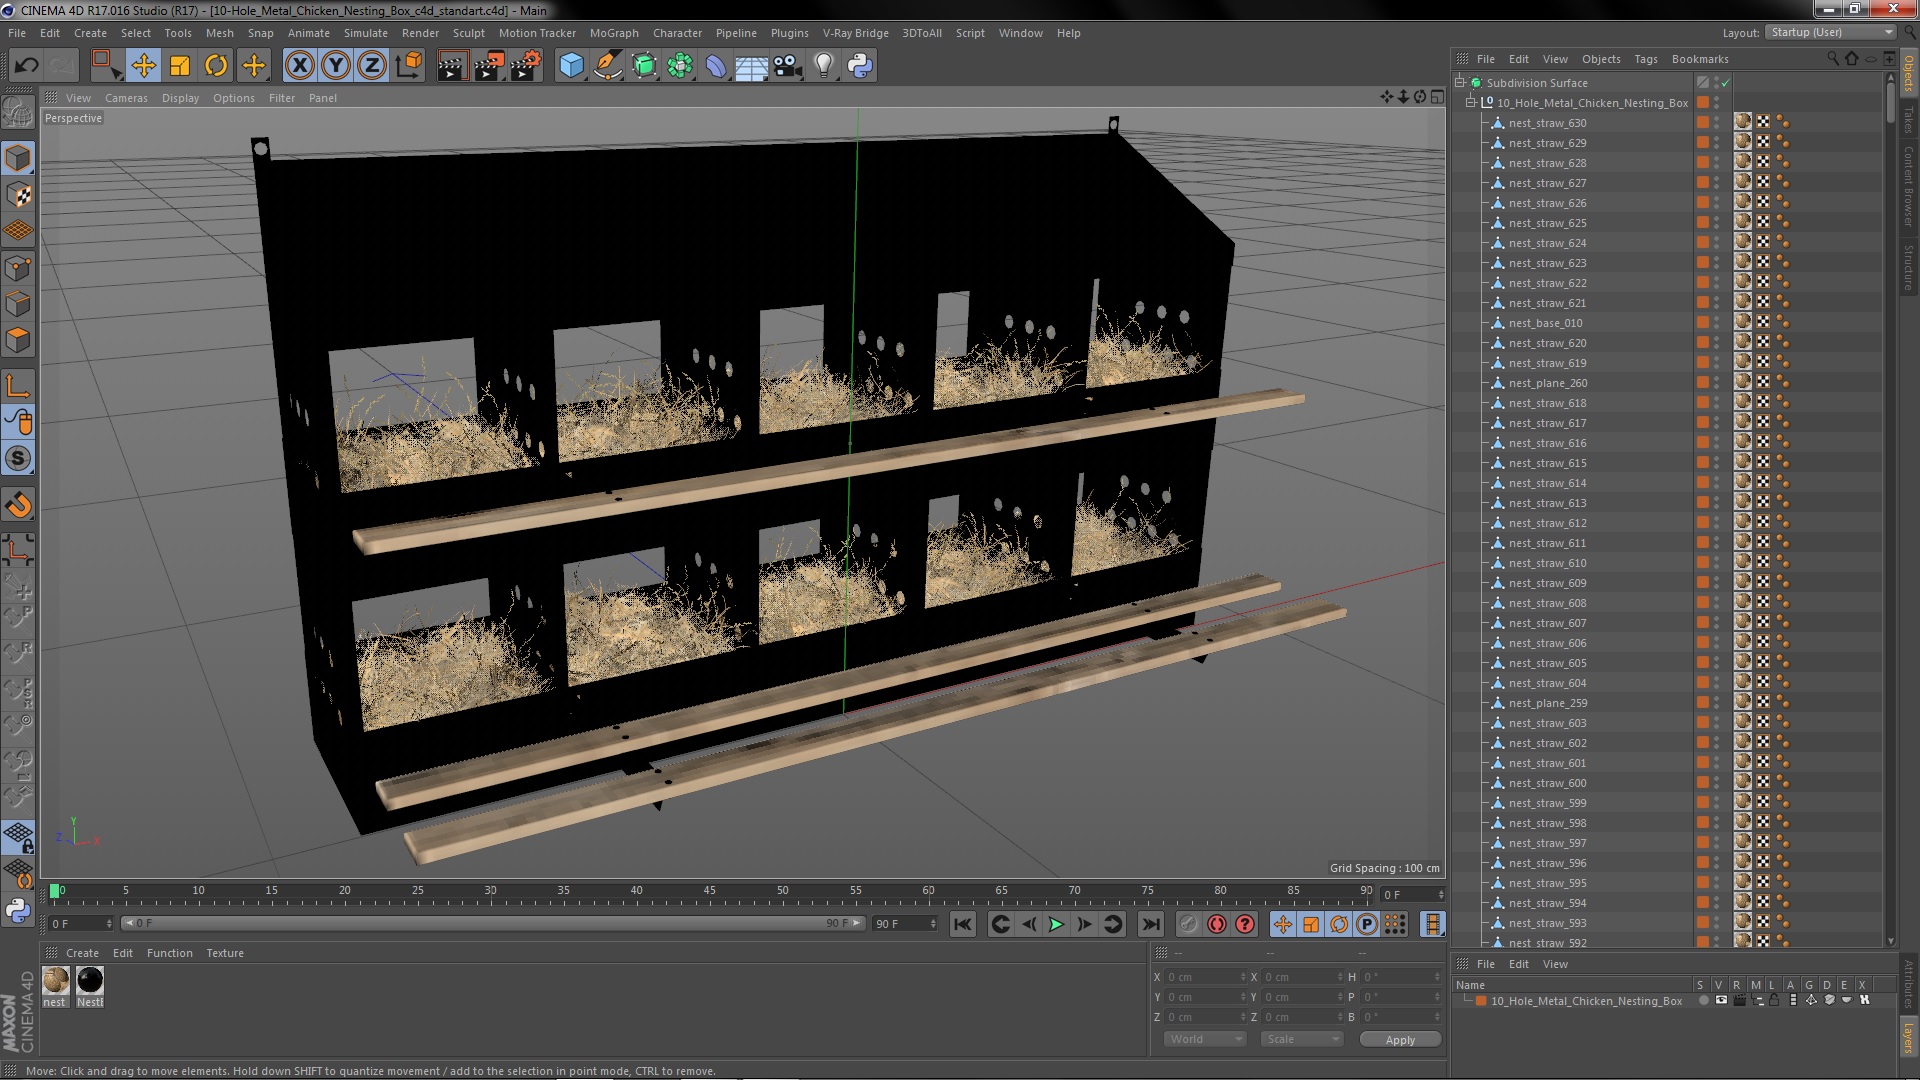Add a Light object via bulb icon
1920x1080 pixels.
tap(823, 66)
